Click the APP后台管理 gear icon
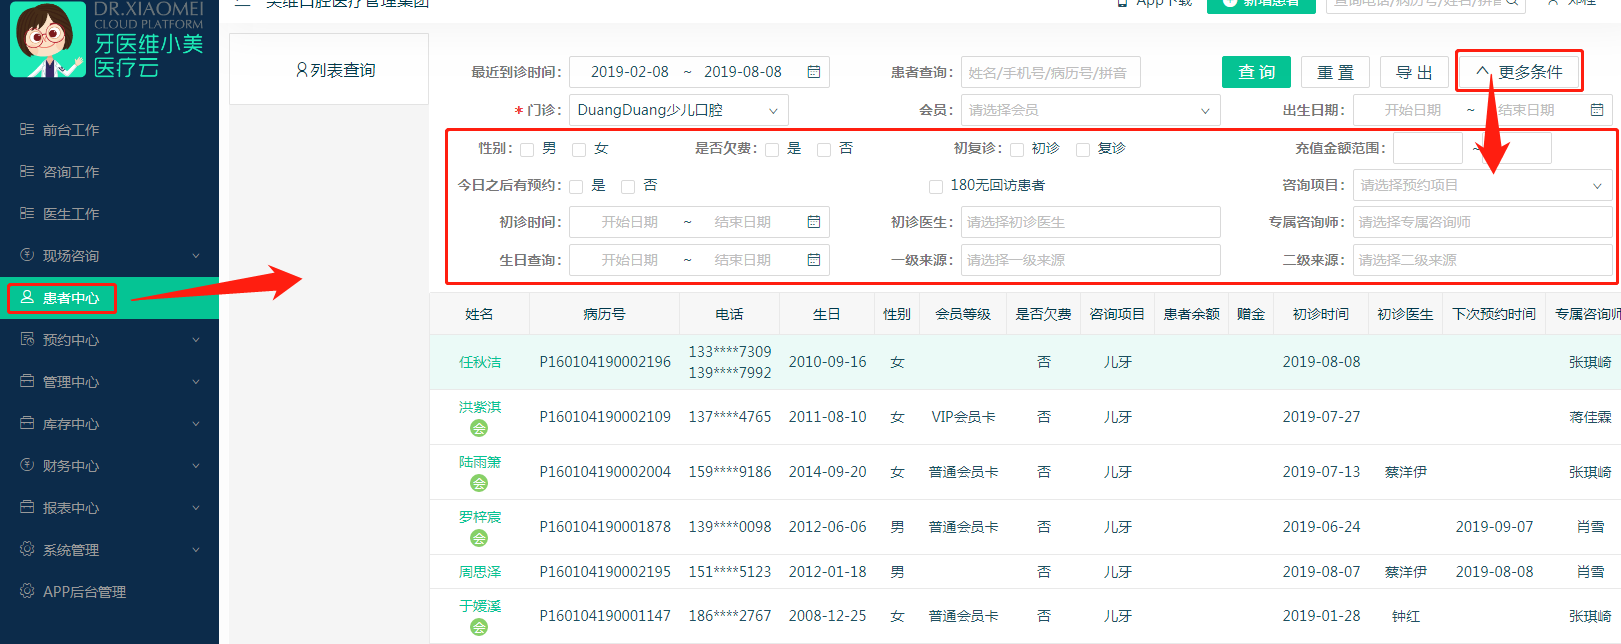Image resolution: width=1621 pixels, height=644 pixels. pos(27,591)
